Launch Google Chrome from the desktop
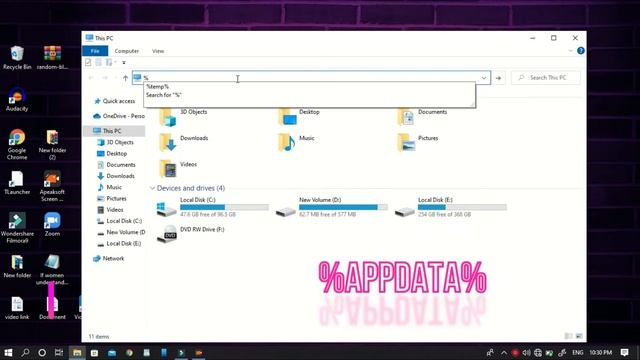The height and width of the screenshot is (360, 640). (x=17, y=144)
